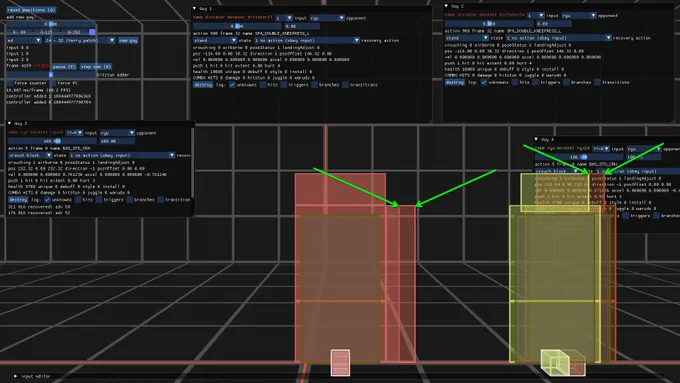This screenshot has width=680, height=383.
Task: Click the step one button
Action: [x=96, y=67]
